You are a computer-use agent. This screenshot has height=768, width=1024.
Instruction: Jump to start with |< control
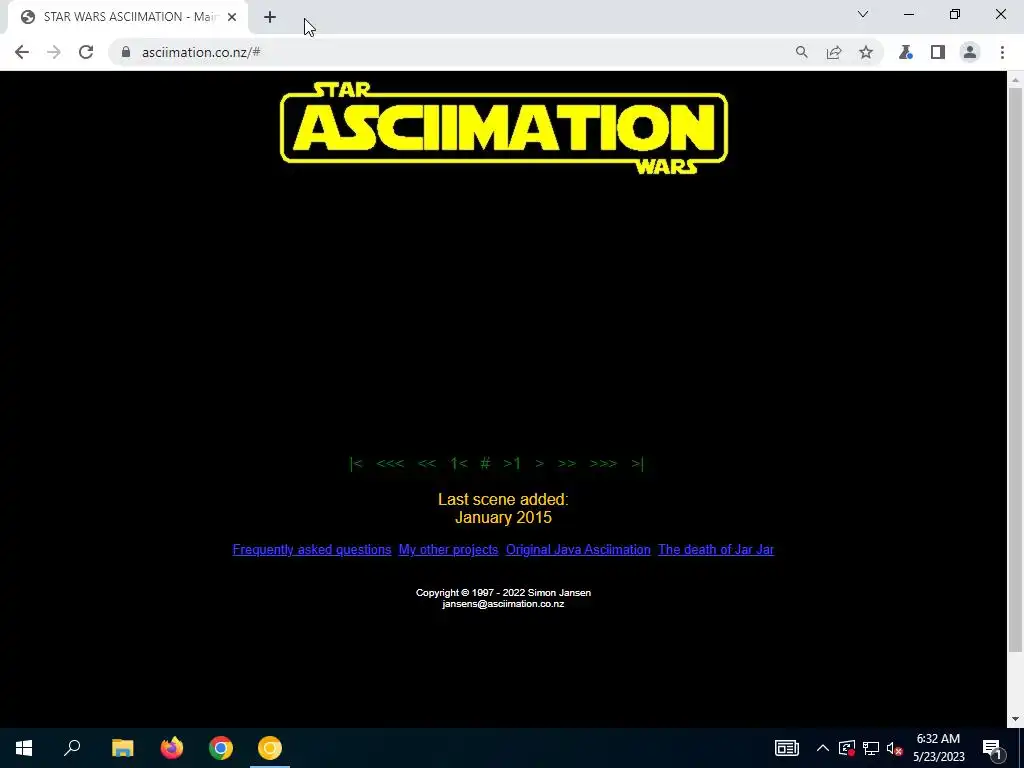coord(356,463)
